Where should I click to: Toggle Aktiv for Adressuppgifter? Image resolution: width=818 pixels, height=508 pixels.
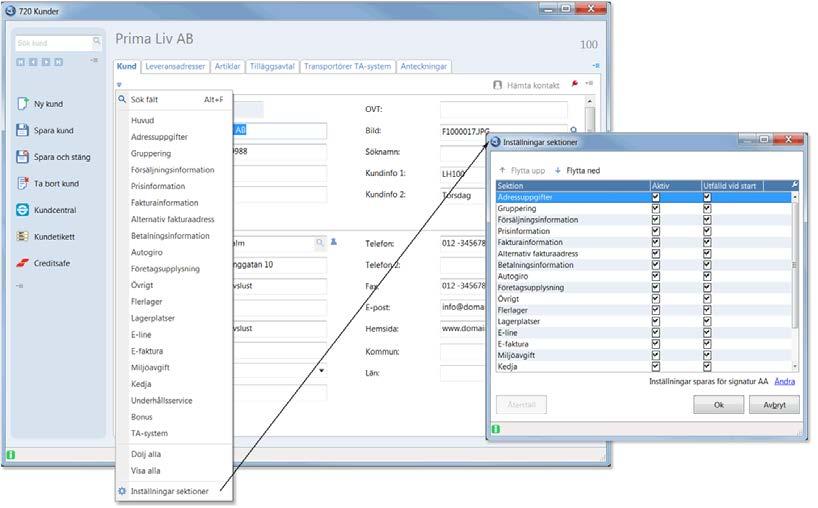[x=656, y=197]
